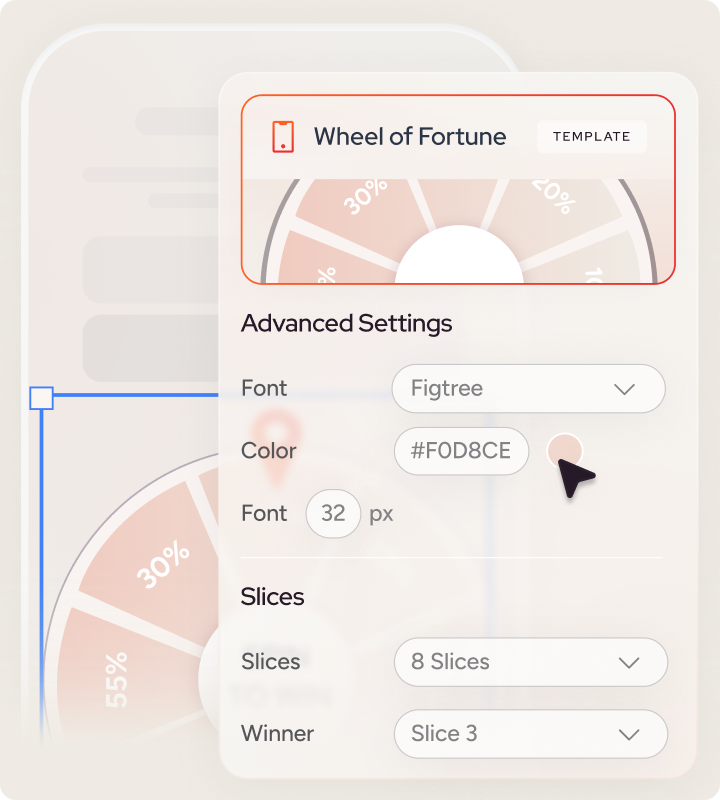
Task: Select the Wheel of Fortune title
Action: click(410, 137)
